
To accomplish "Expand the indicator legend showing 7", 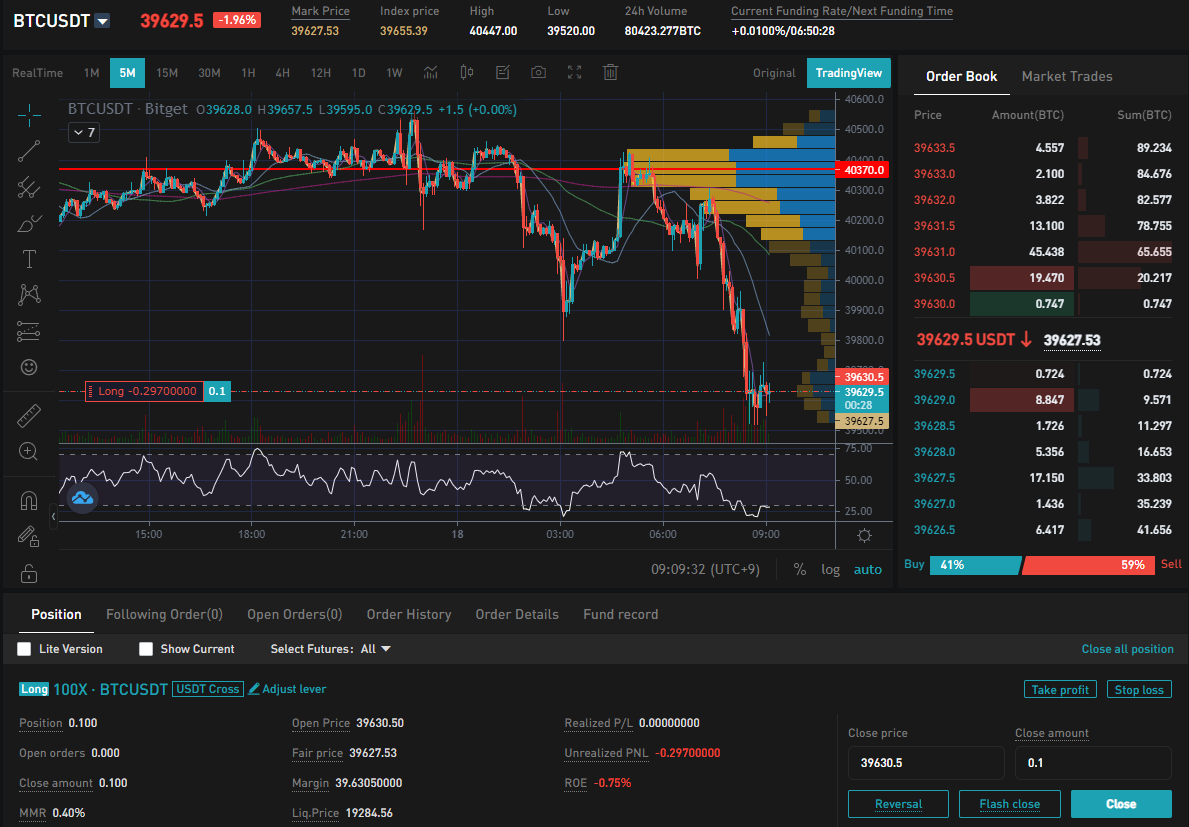I will 83,133.
